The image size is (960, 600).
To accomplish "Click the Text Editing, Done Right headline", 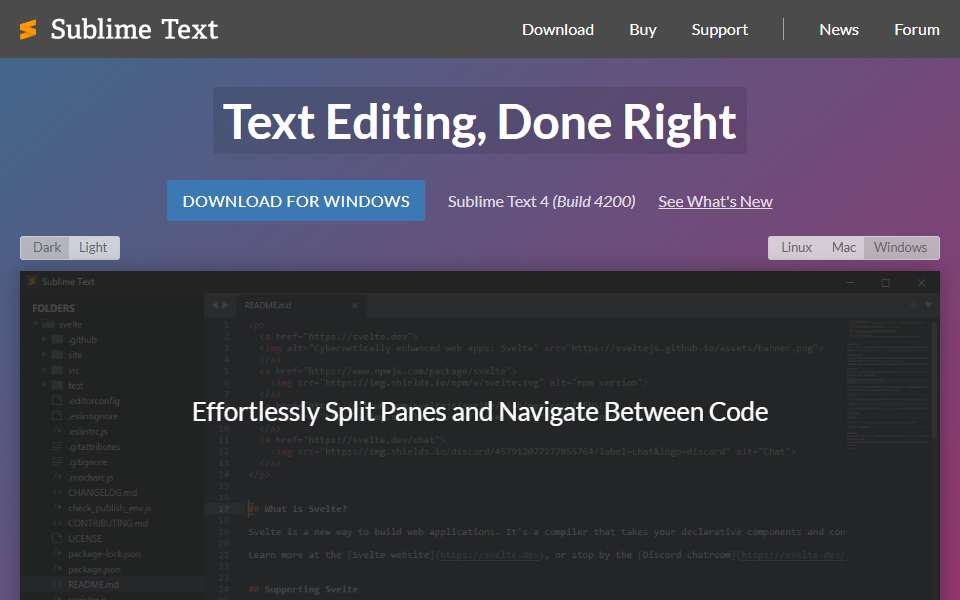I will click(479, 121).
